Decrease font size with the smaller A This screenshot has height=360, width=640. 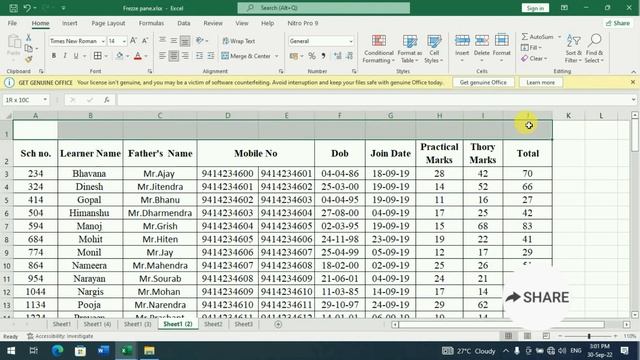coord(144,41)
